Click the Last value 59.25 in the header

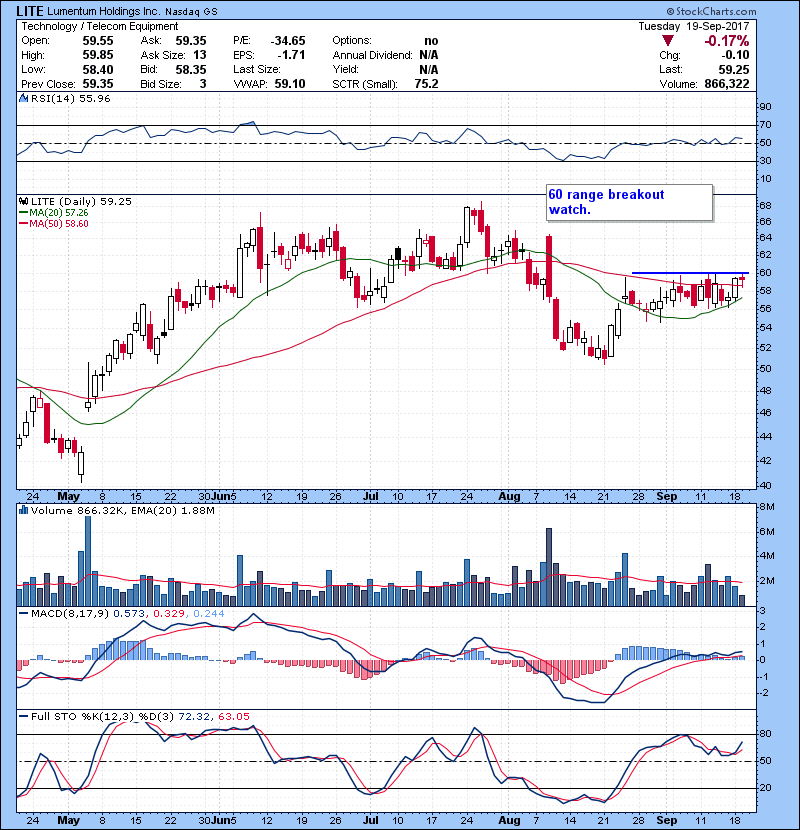point(734,69)
